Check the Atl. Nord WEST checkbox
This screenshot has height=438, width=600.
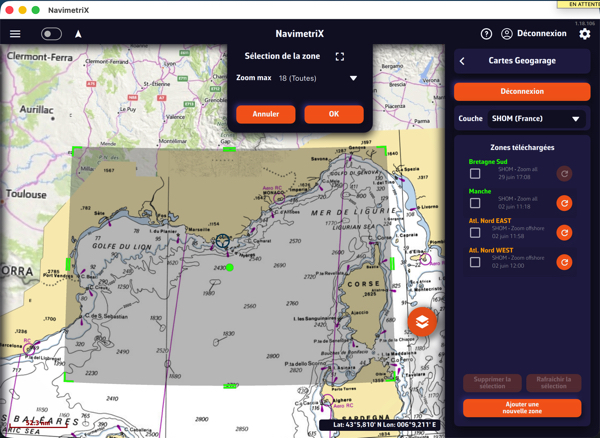[x=475, y=262]
